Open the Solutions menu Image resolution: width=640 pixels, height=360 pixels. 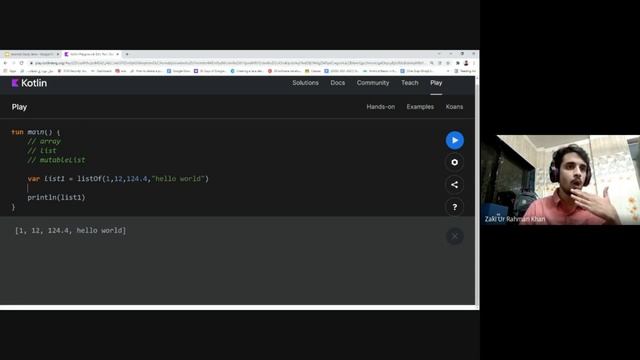tap(305, 83)
